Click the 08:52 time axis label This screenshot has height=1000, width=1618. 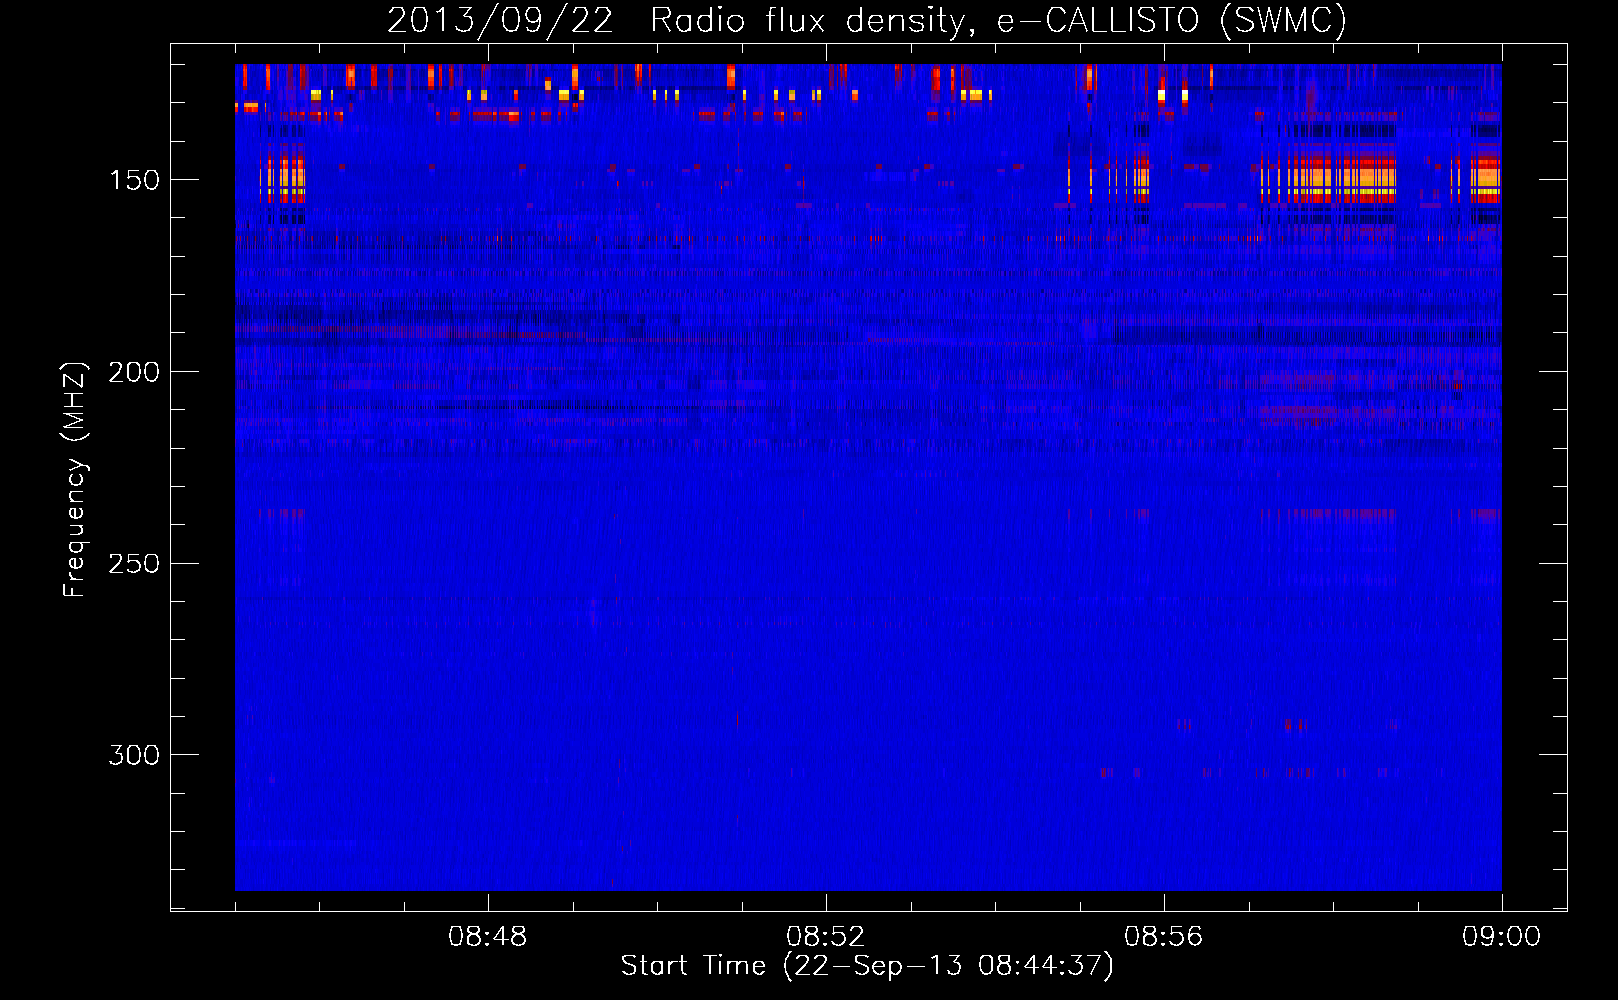click(x=826, y=937)
